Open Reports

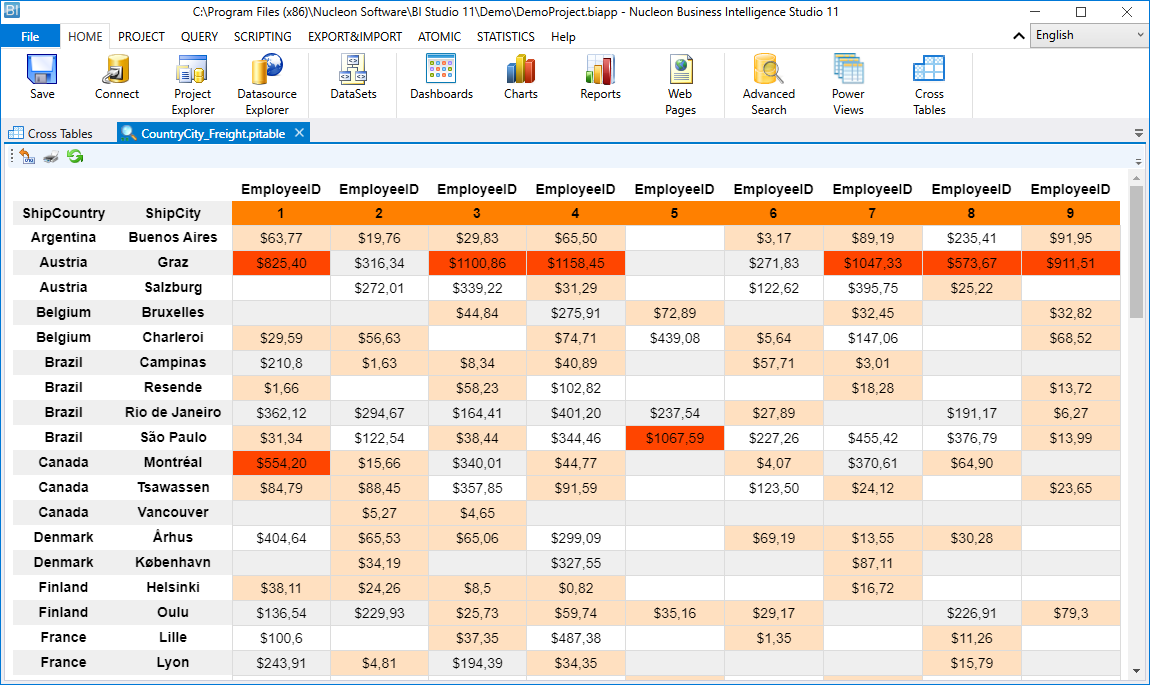pyautogui.click(x=601, y=77)
